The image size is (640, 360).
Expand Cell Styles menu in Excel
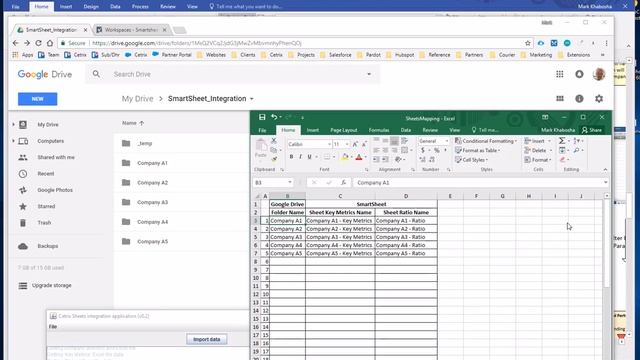click(x=471, y=160)
